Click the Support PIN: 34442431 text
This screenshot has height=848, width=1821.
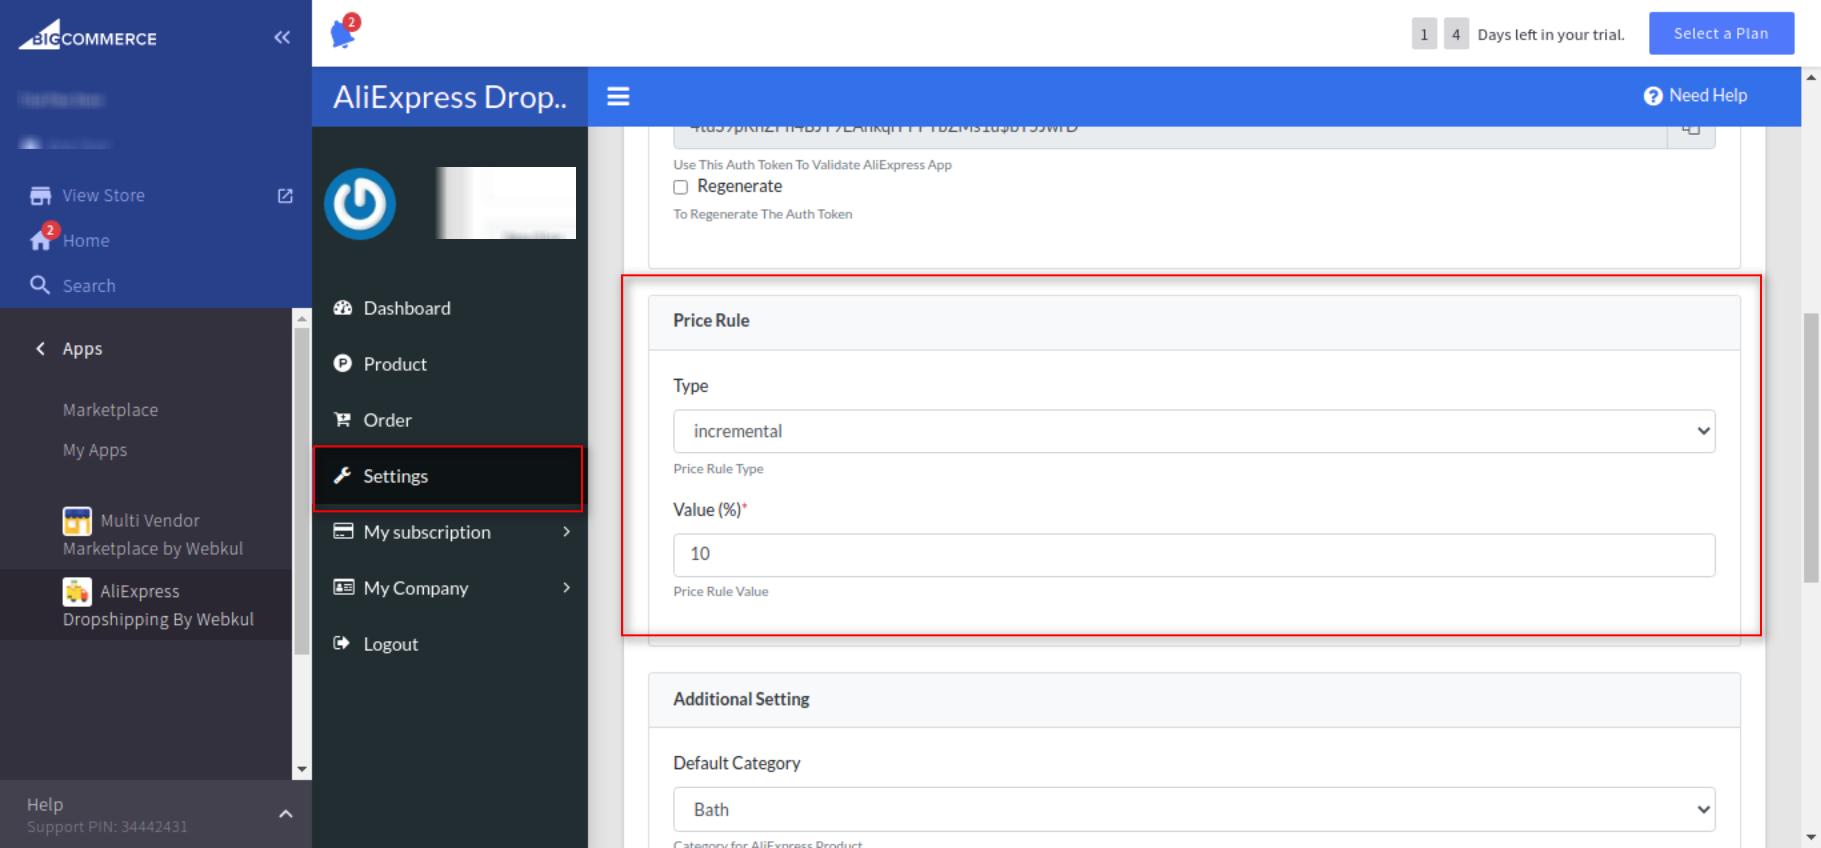click(107, 827)
